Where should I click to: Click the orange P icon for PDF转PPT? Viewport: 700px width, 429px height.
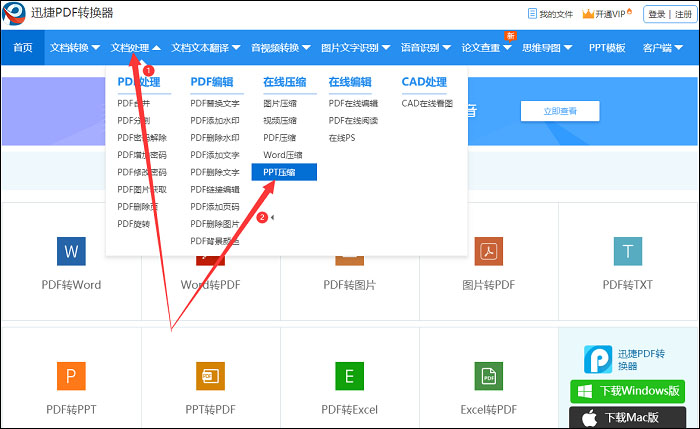[71, 376]
